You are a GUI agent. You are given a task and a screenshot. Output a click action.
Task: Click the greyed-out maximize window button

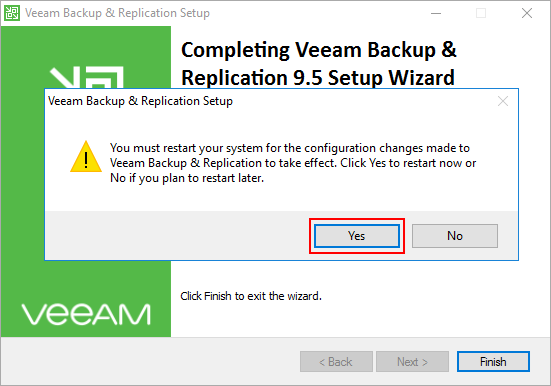pos(481,13)
